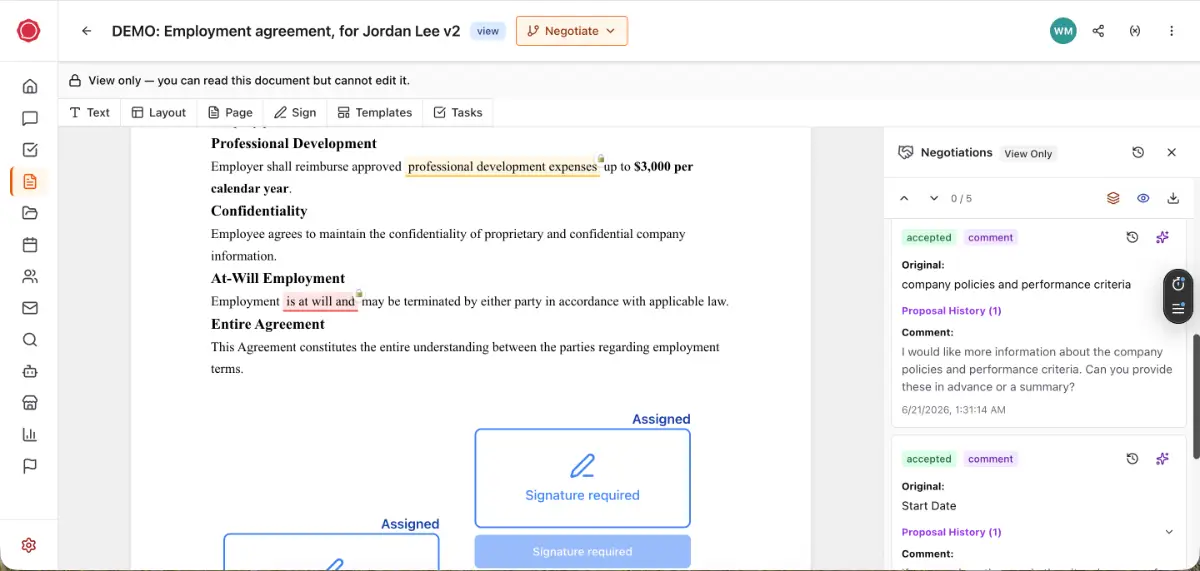Open the Text toolbar tab

[x=89, y=113]
